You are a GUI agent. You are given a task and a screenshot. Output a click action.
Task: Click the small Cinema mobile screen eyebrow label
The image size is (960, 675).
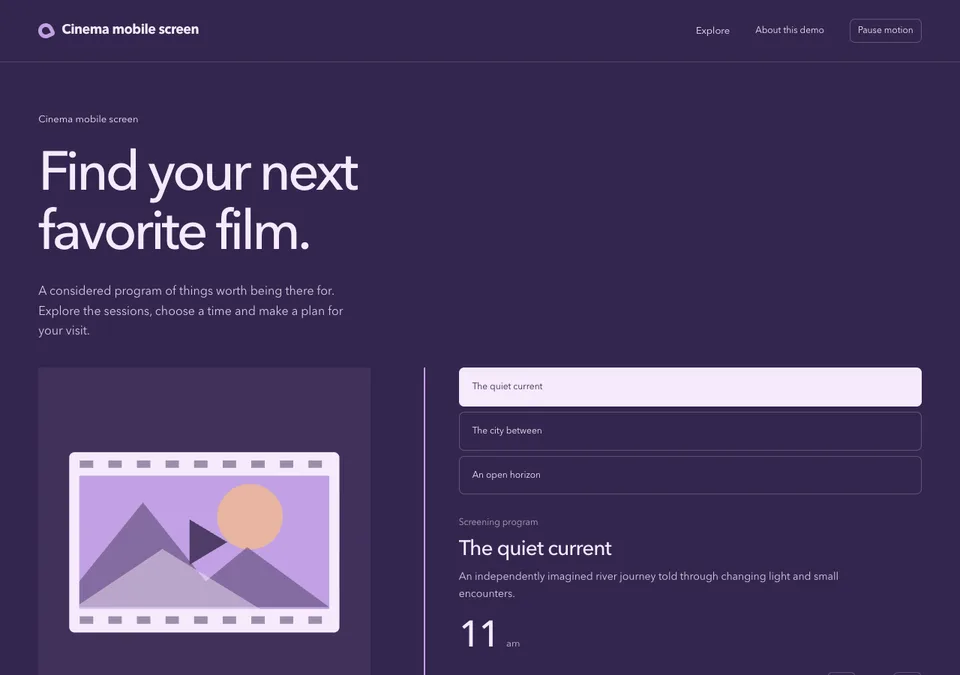[x=88, y=119]
